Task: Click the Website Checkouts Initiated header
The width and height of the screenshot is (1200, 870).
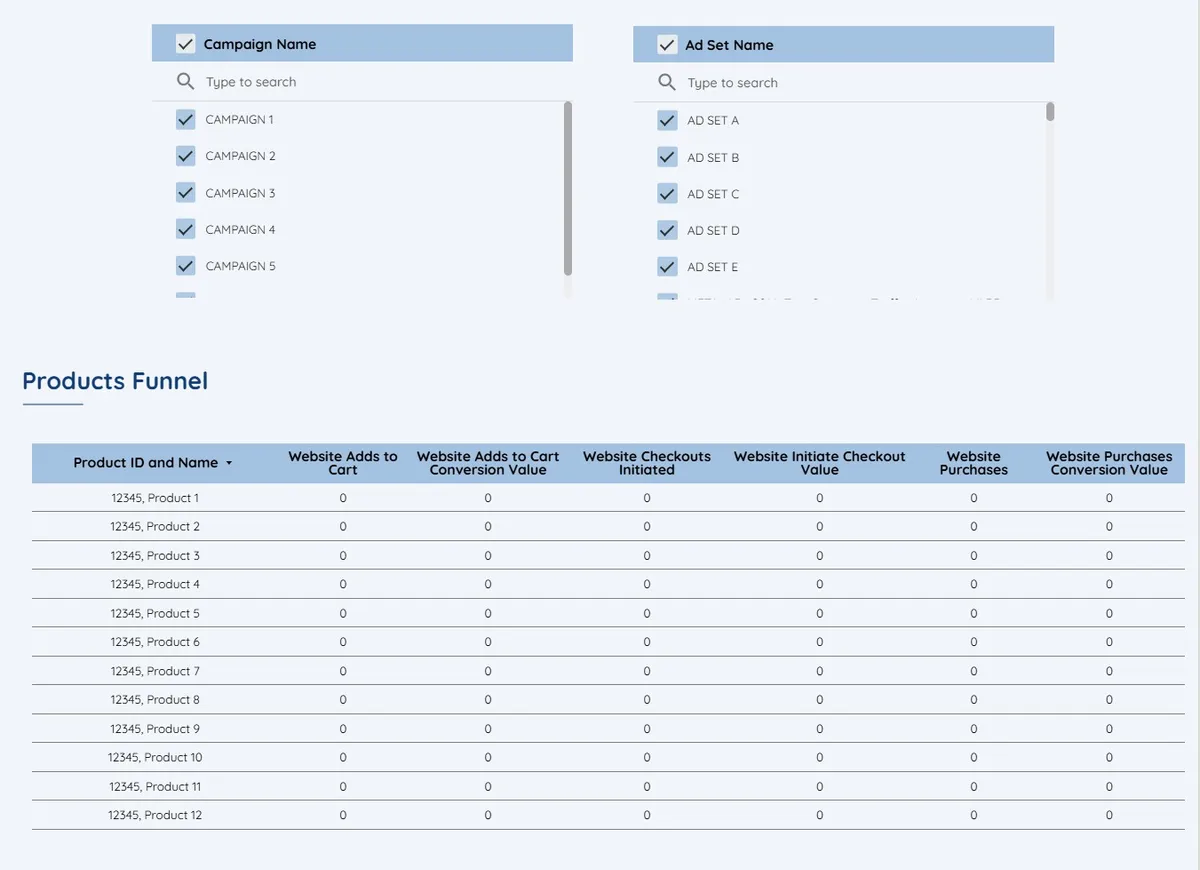Action: pyautogui.click(x=646, y=462)
